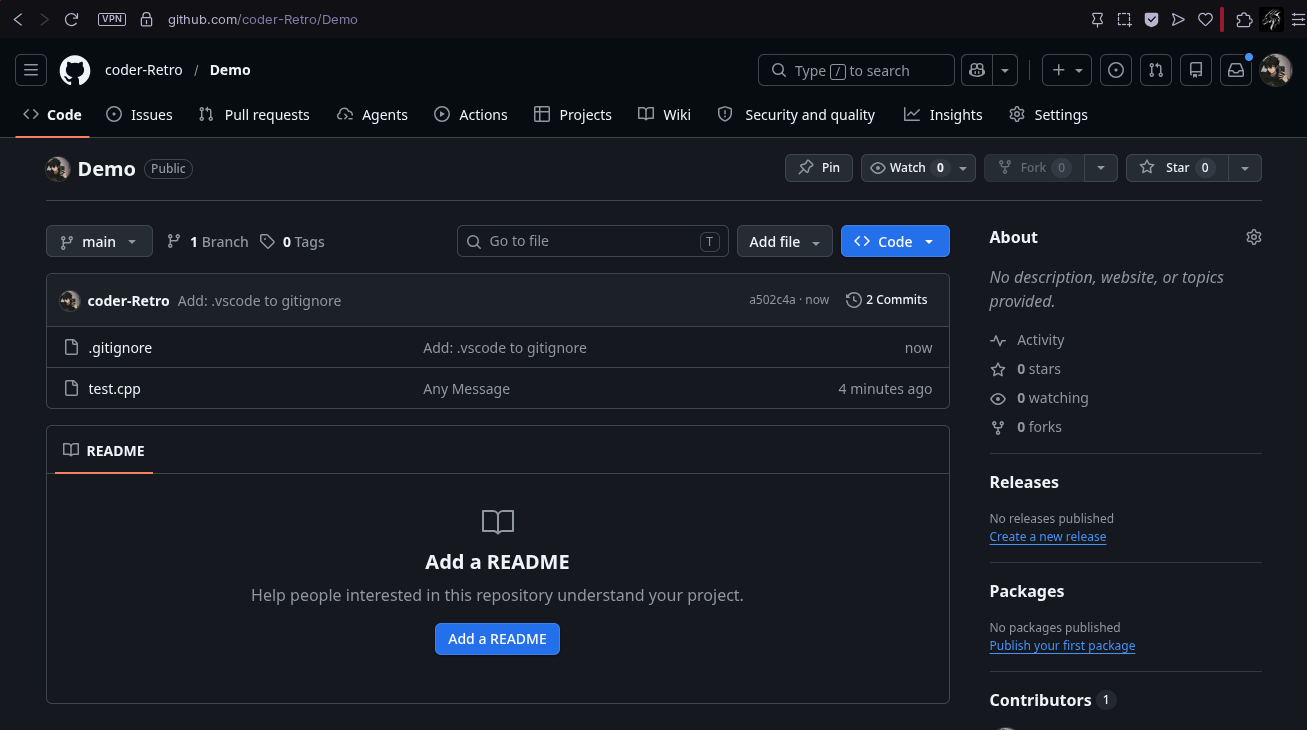Open the notifications inbox icon

[1236, 70]
